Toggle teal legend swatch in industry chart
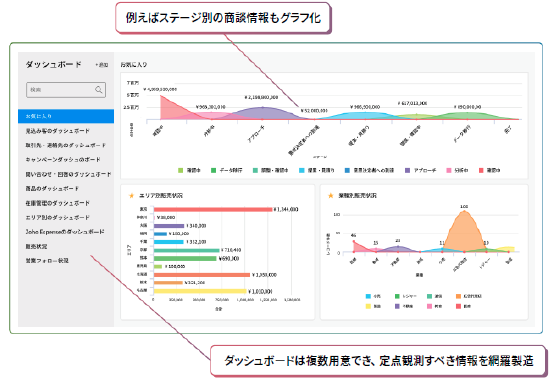This screenshot has height=387, width=560. pos(429,296)
